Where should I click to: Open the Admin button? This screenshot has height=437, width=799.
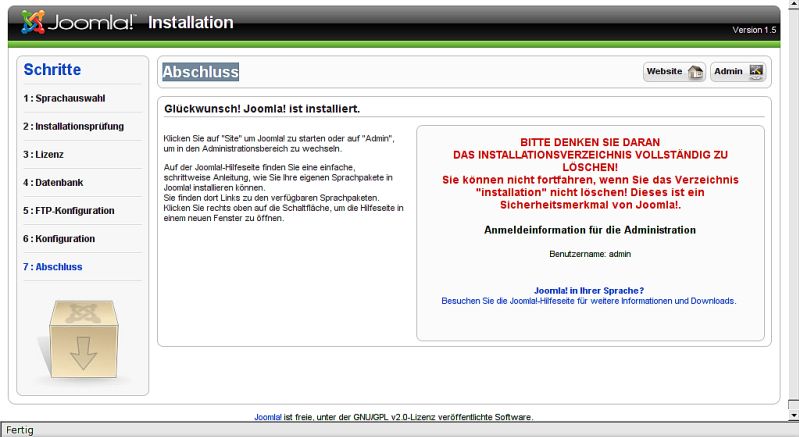point(738,72)
